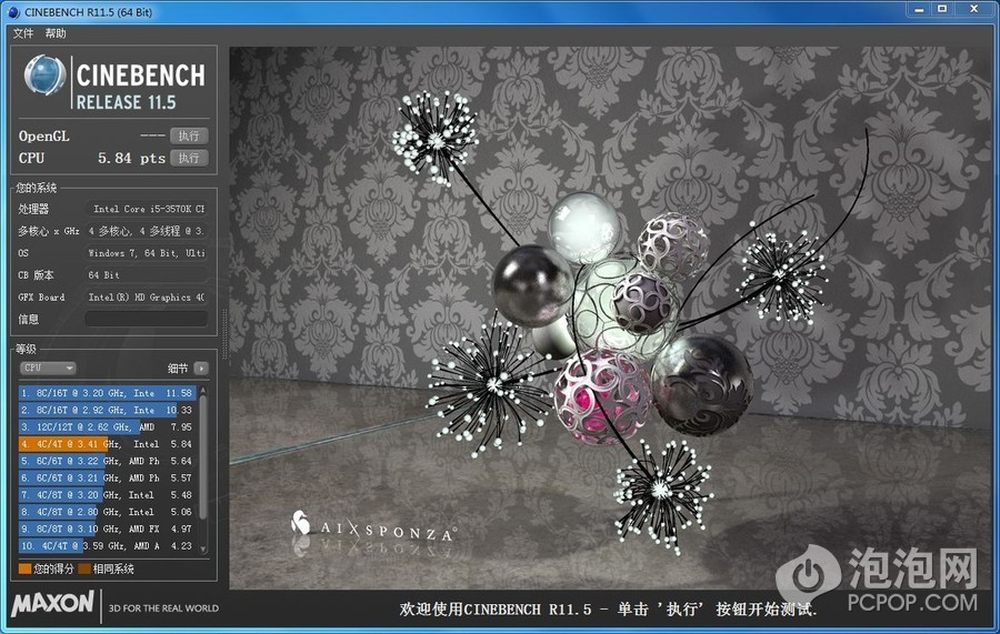This screenshot has width=1000, height=634.
Task: Select ranking row 2. 8C/16T @ 2.92 GHz
Action: coord(107,410)
